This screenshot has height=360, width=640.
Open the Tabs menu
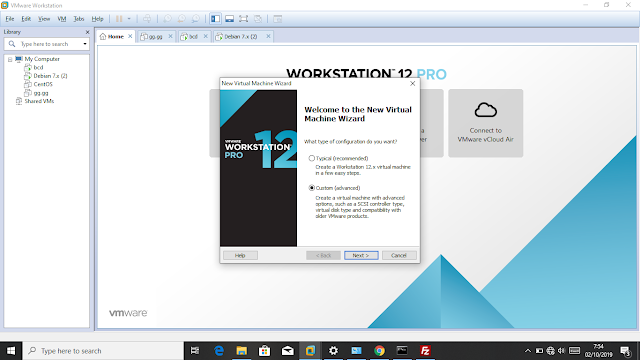pos(79,19)
